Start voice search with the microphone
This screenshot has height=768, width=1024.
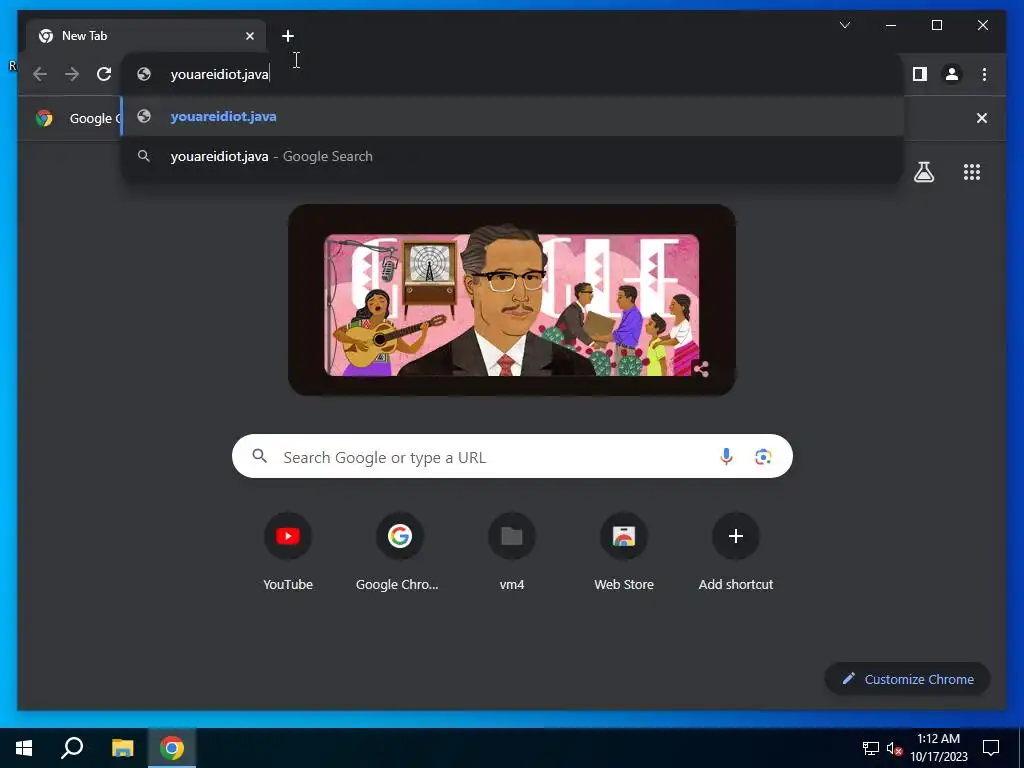coord(726,456)
